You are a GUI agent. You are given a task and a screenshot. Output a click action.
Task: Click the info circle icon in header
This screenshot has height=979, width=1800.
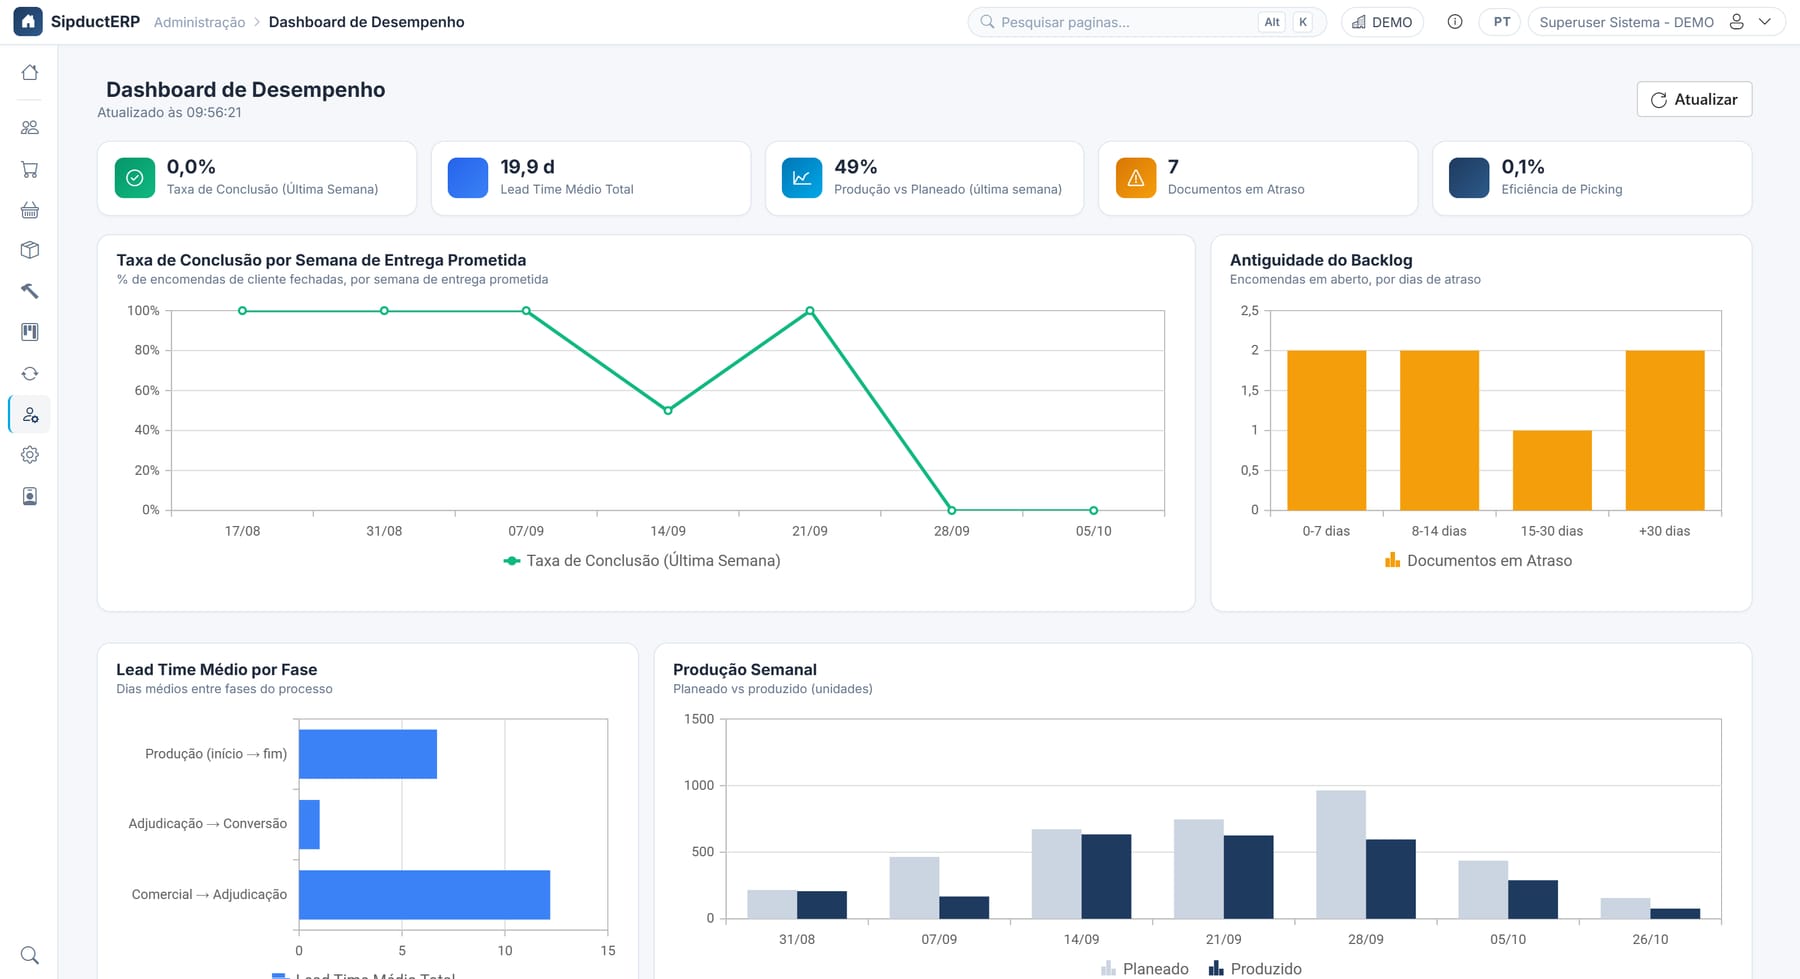[x=1455, y=22]
